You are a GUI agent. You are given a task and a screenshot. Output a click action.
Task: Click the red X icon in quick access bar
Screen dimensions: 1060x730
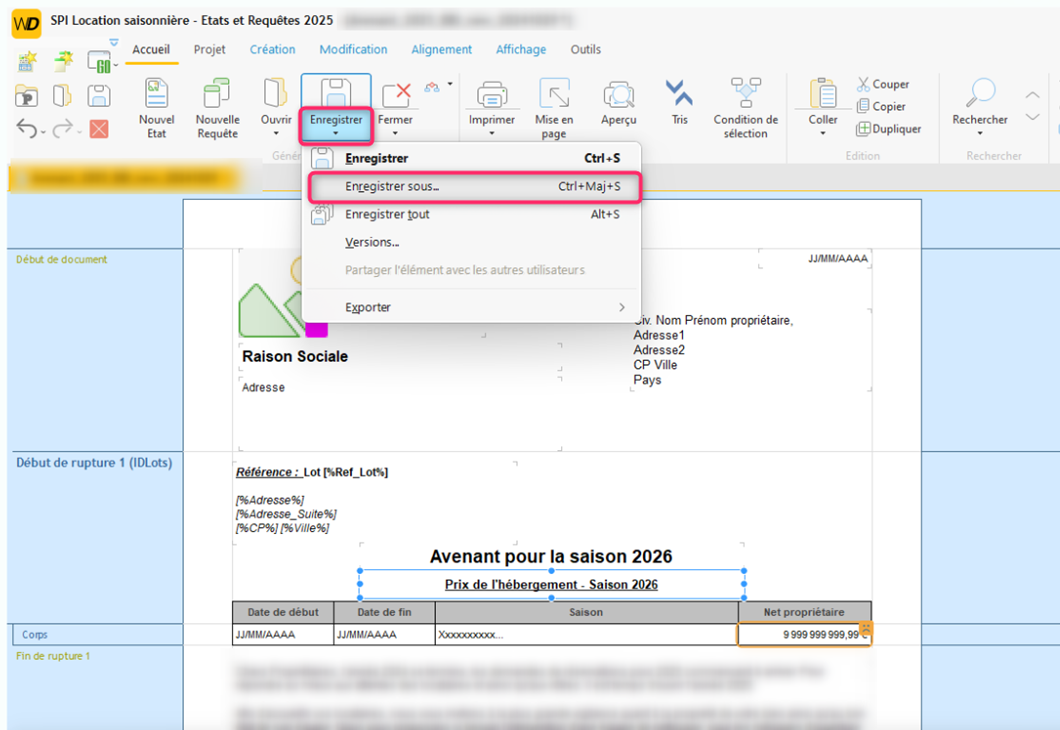click(98, 128)
